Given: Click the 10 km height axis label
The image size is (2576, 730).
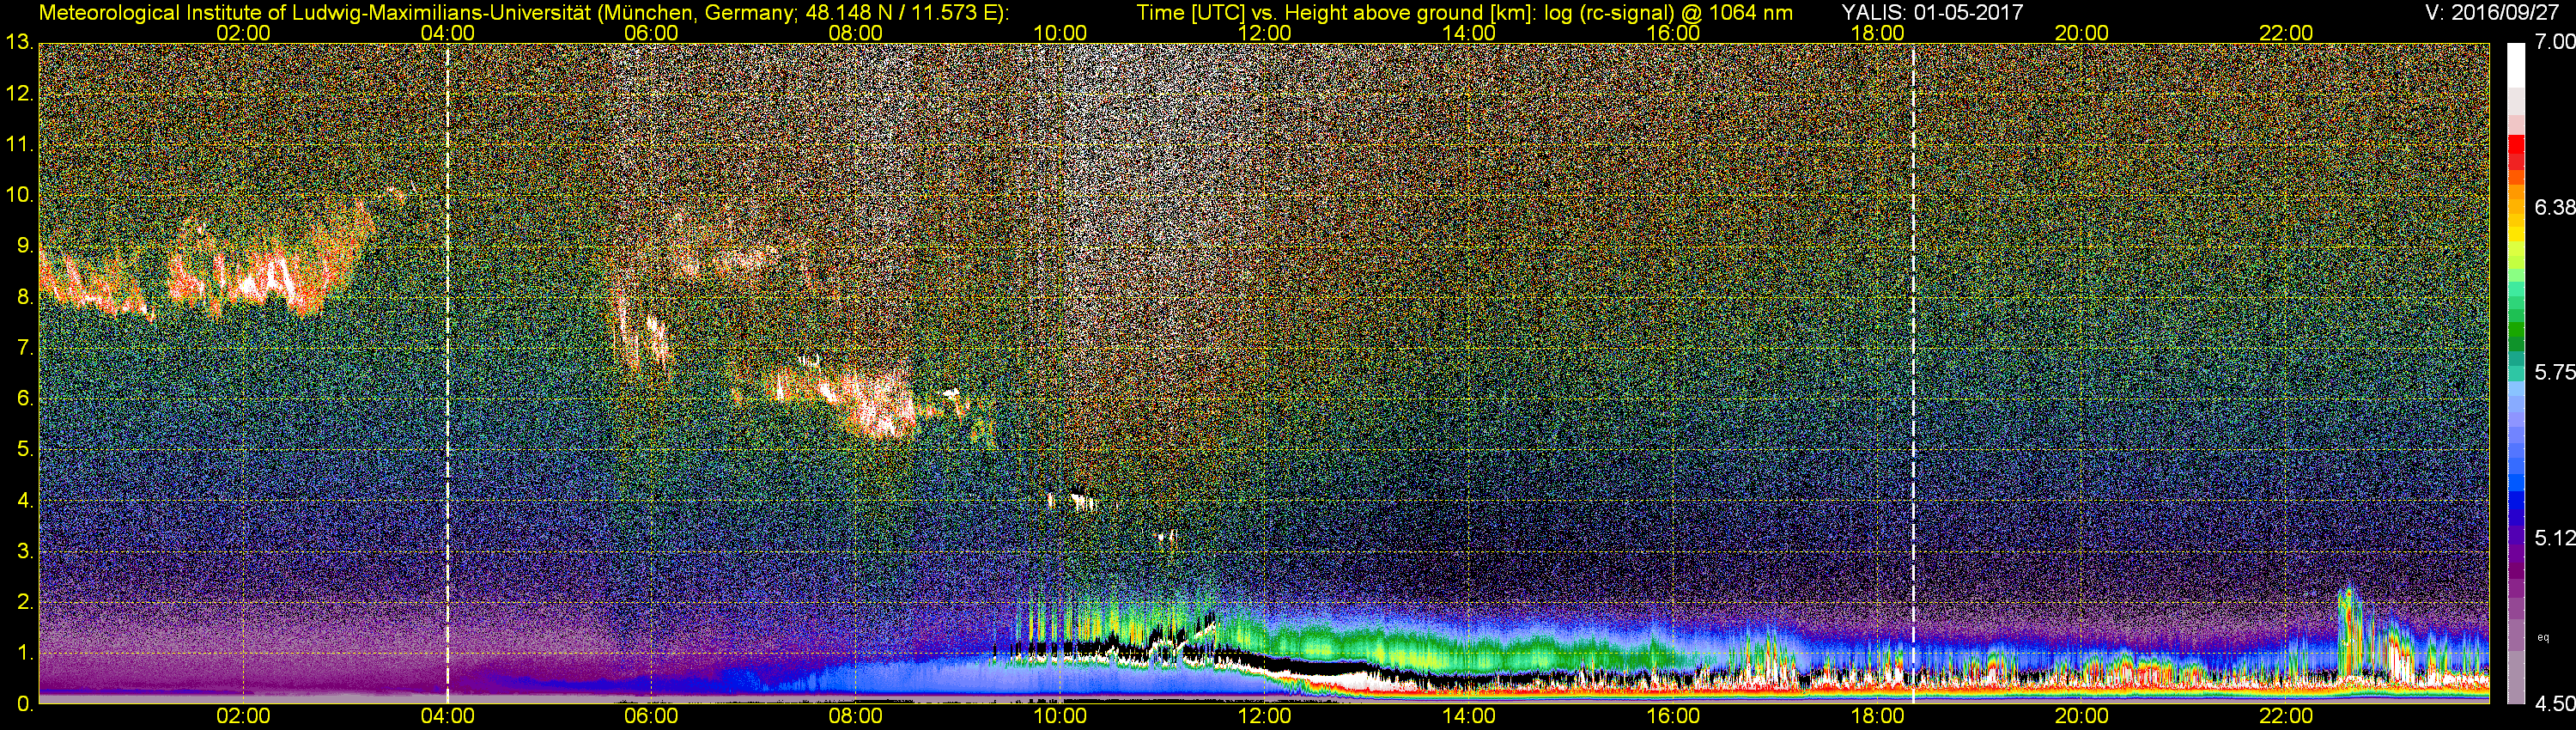Looking at the screenshot, I should pyautogui.click(x=18, y=196).
